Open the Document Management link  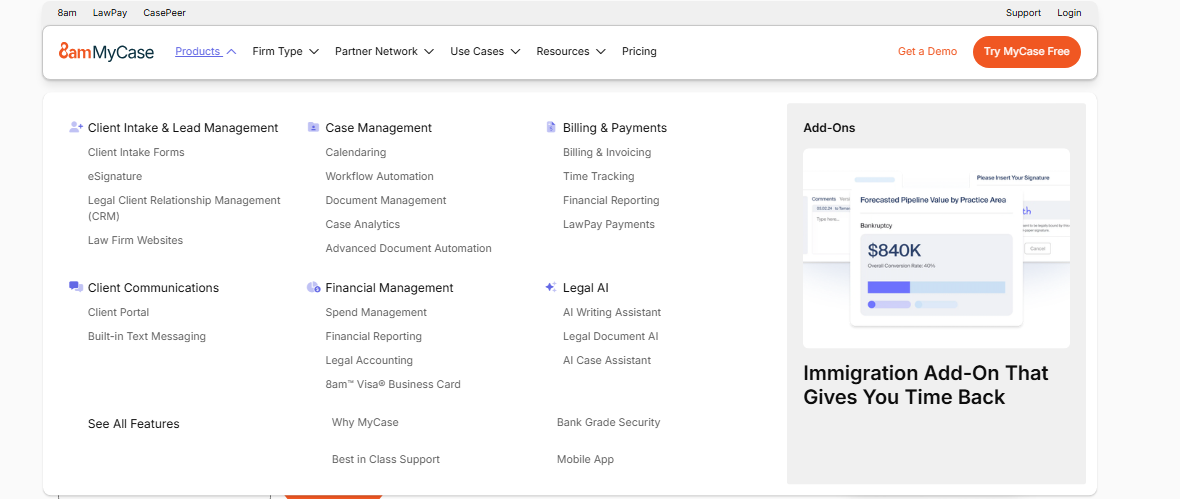[x=386, y=200]
